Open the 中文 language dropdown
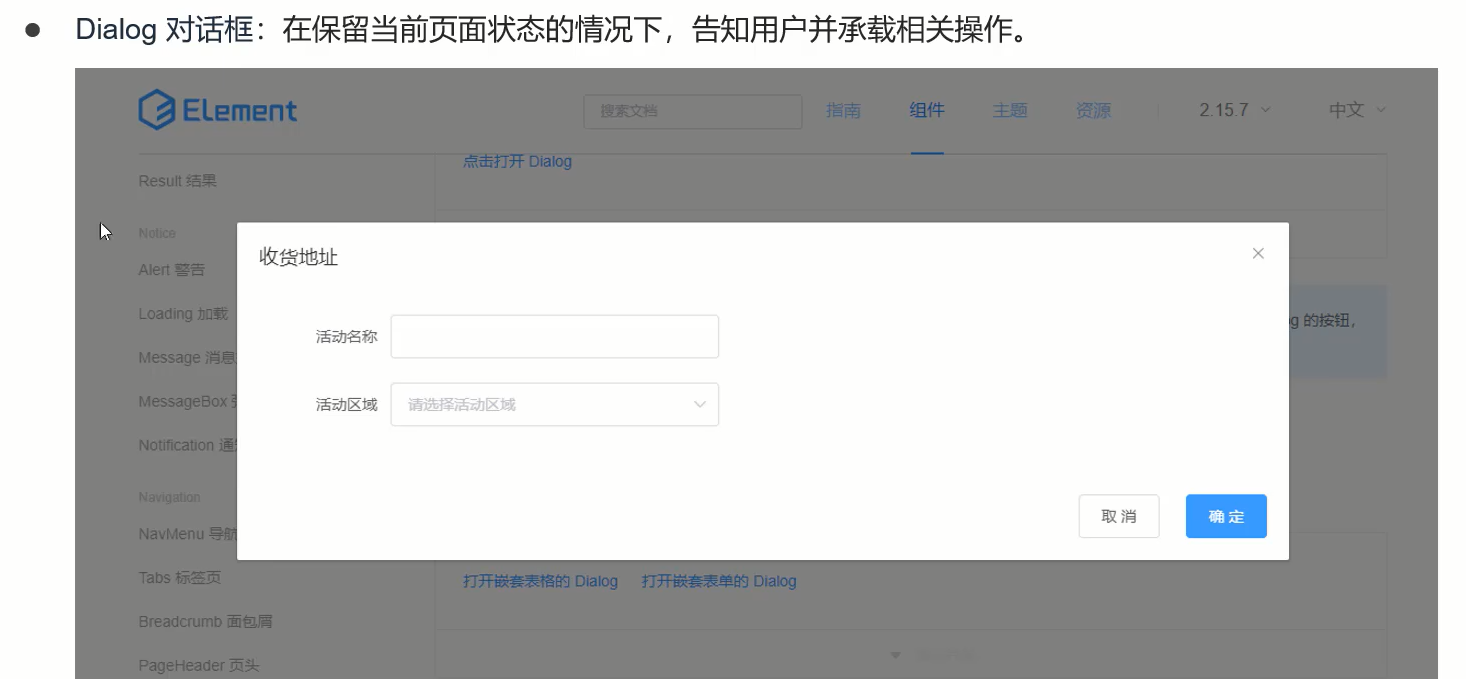The height and width of the screenshot is (679, 1466). (1358, 111)
